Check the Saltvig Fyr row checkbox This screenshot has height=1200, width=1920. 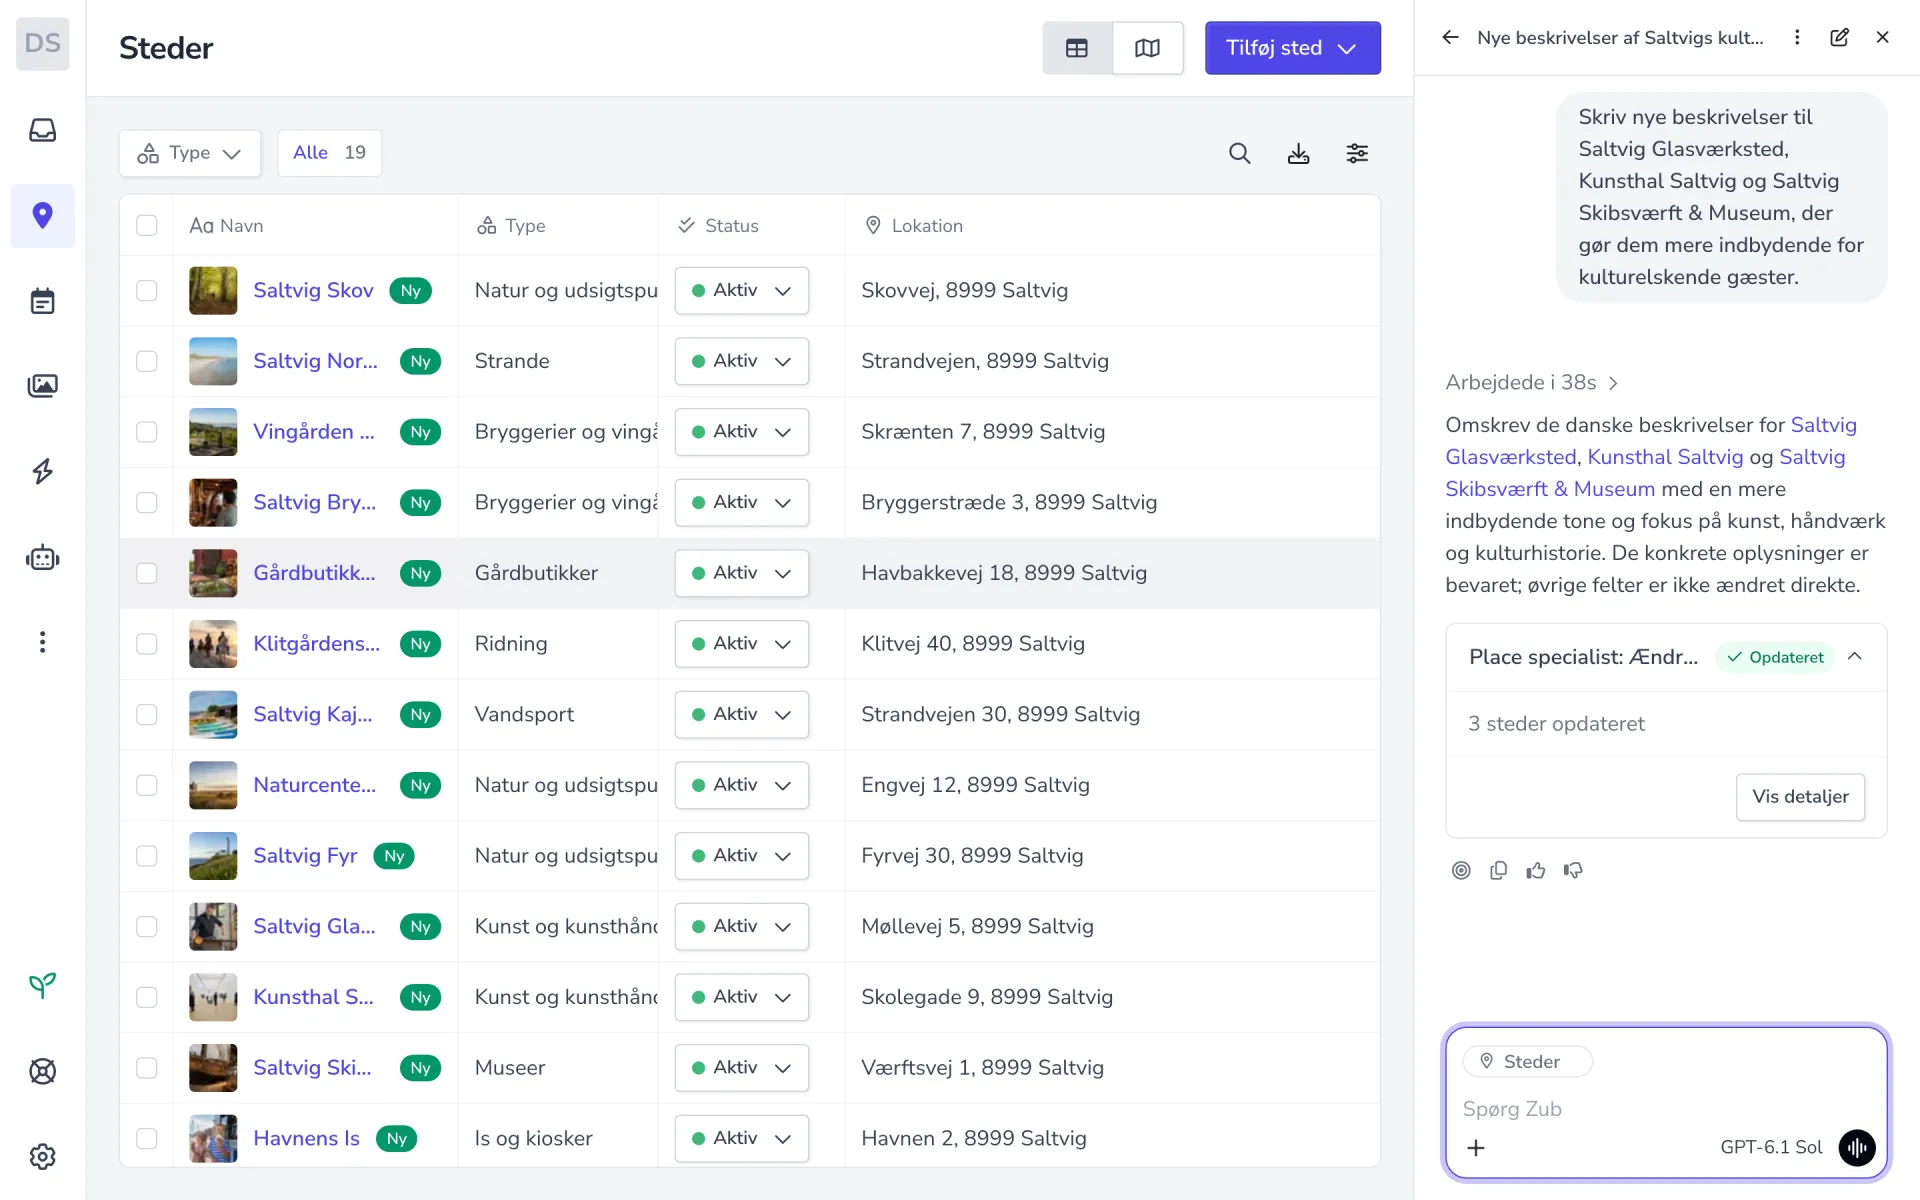147,856
